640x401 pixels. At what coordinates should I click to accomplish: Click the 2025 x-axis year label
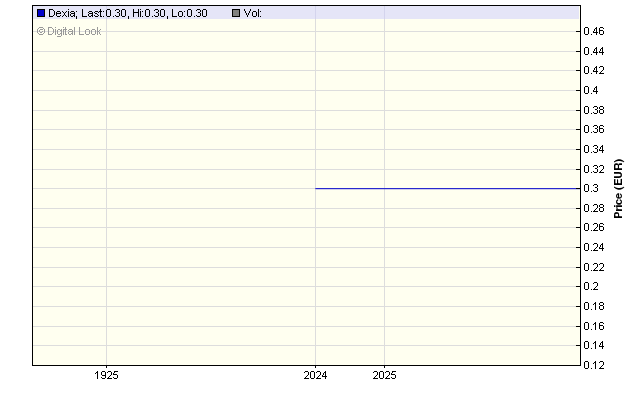coord(384,375)
